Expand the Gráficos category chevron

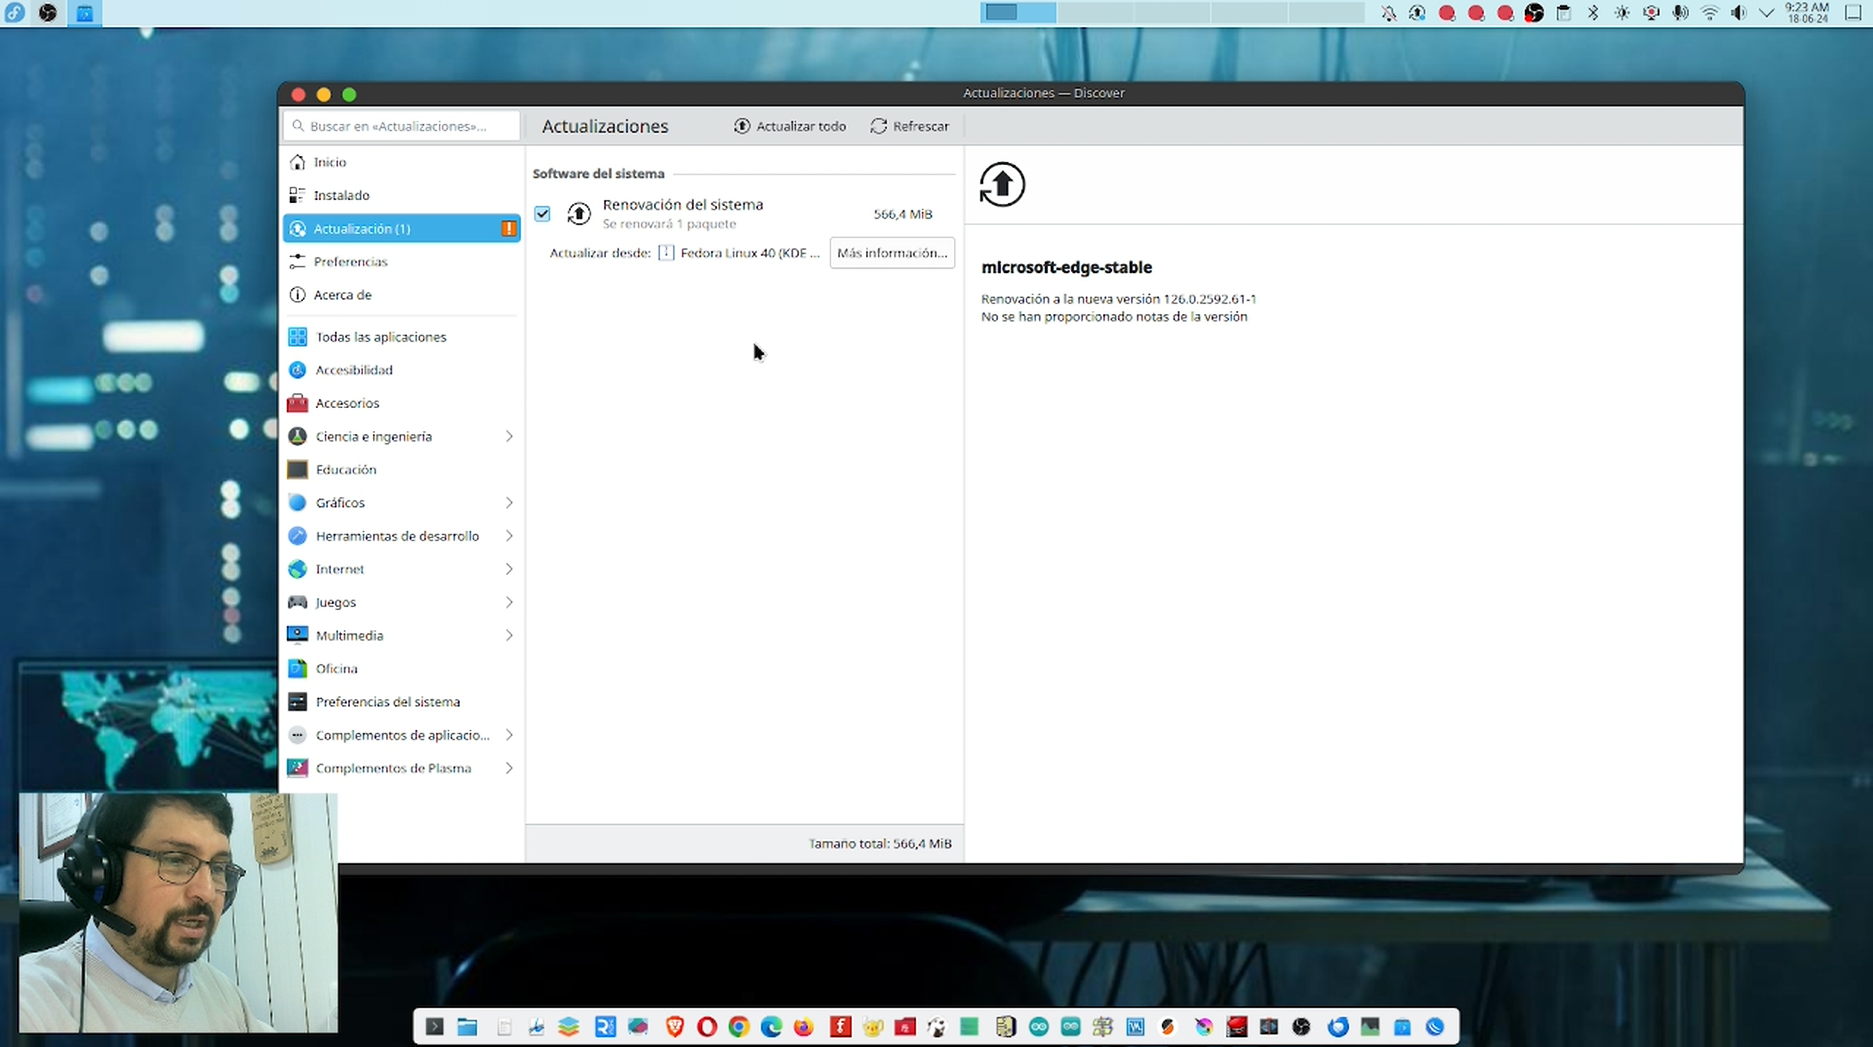[509, 502]
